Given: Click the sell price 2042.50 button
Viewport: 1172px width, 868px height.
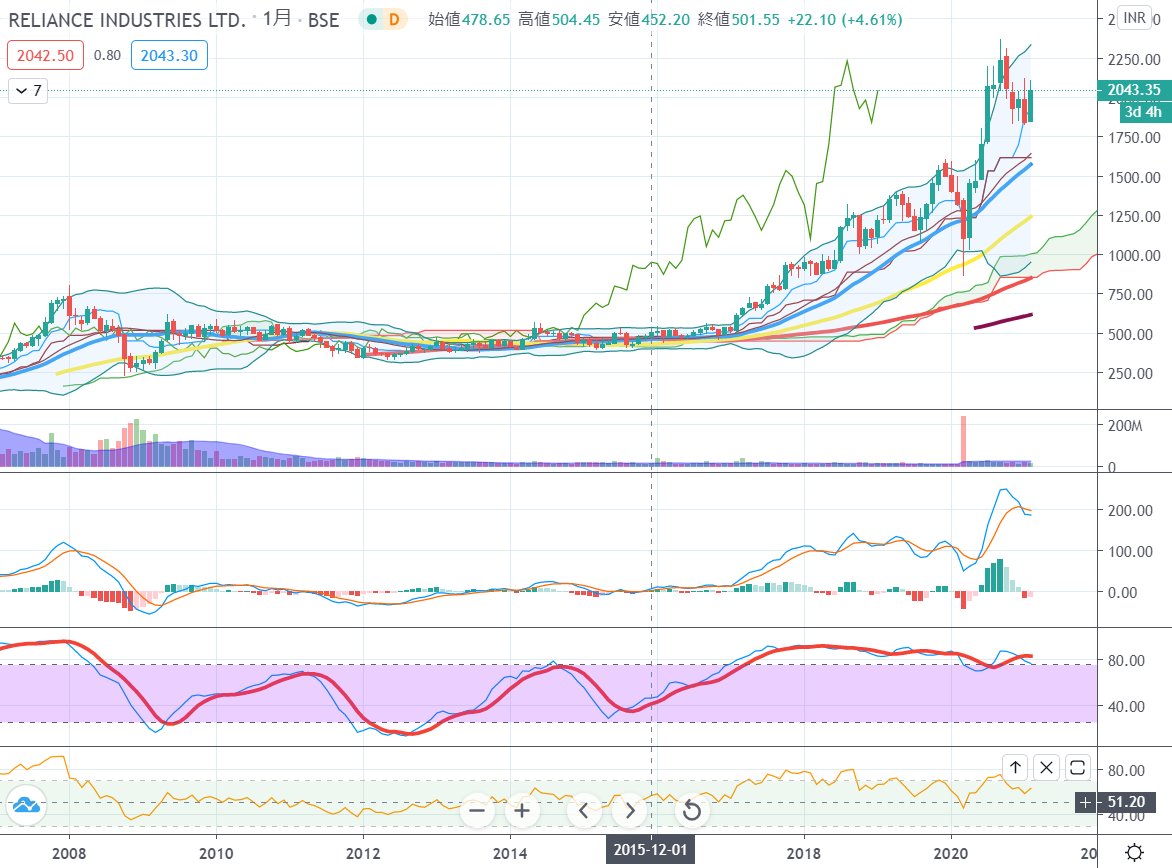Looking at the screenshot, I should coord(46,55).
